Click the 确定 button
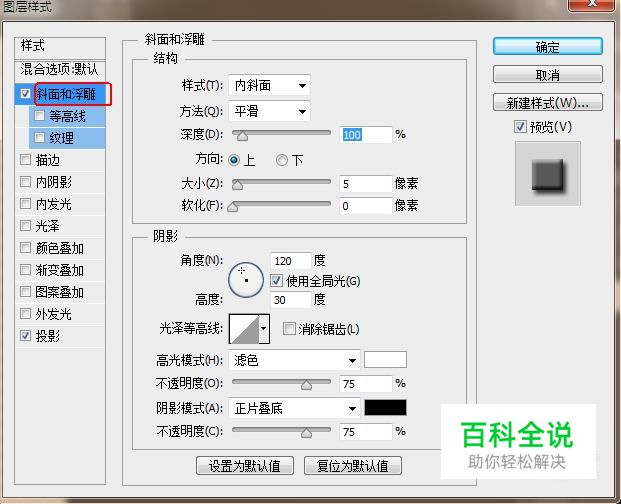 pyautogui.click(x=548, y=47)
